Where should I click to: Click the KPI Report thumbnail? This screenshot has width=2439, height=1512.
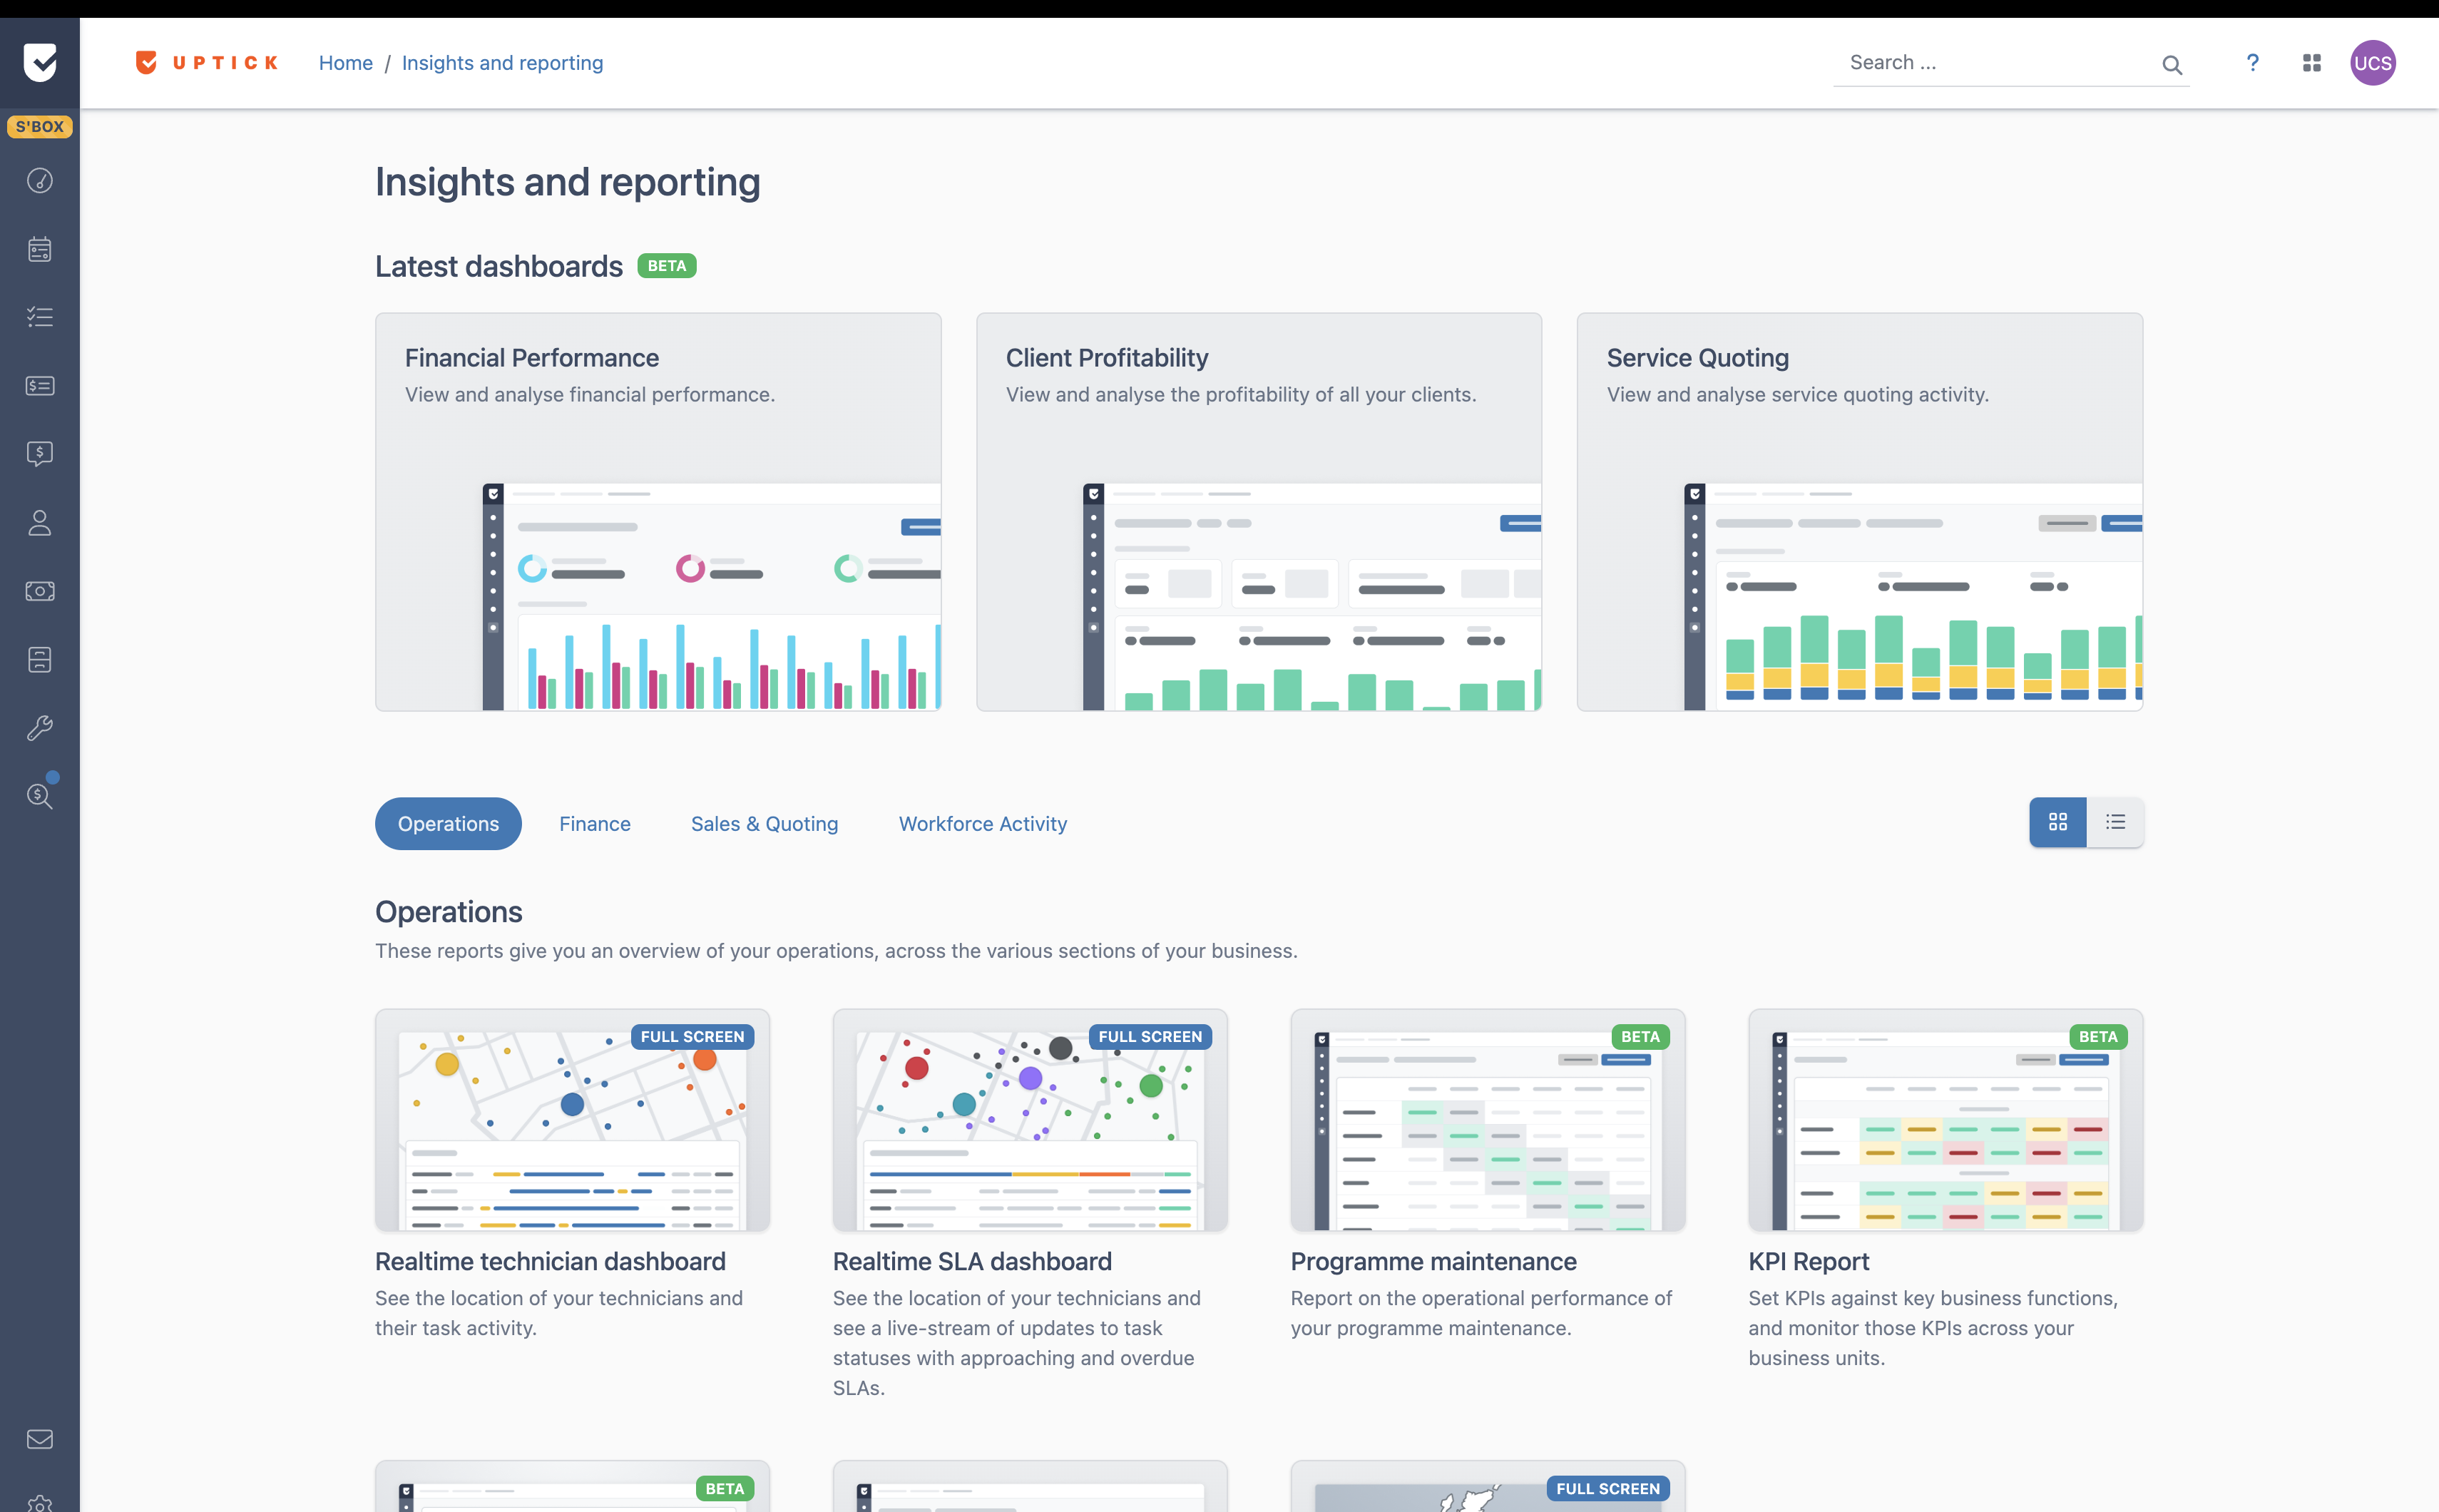coord(1946,1120)
